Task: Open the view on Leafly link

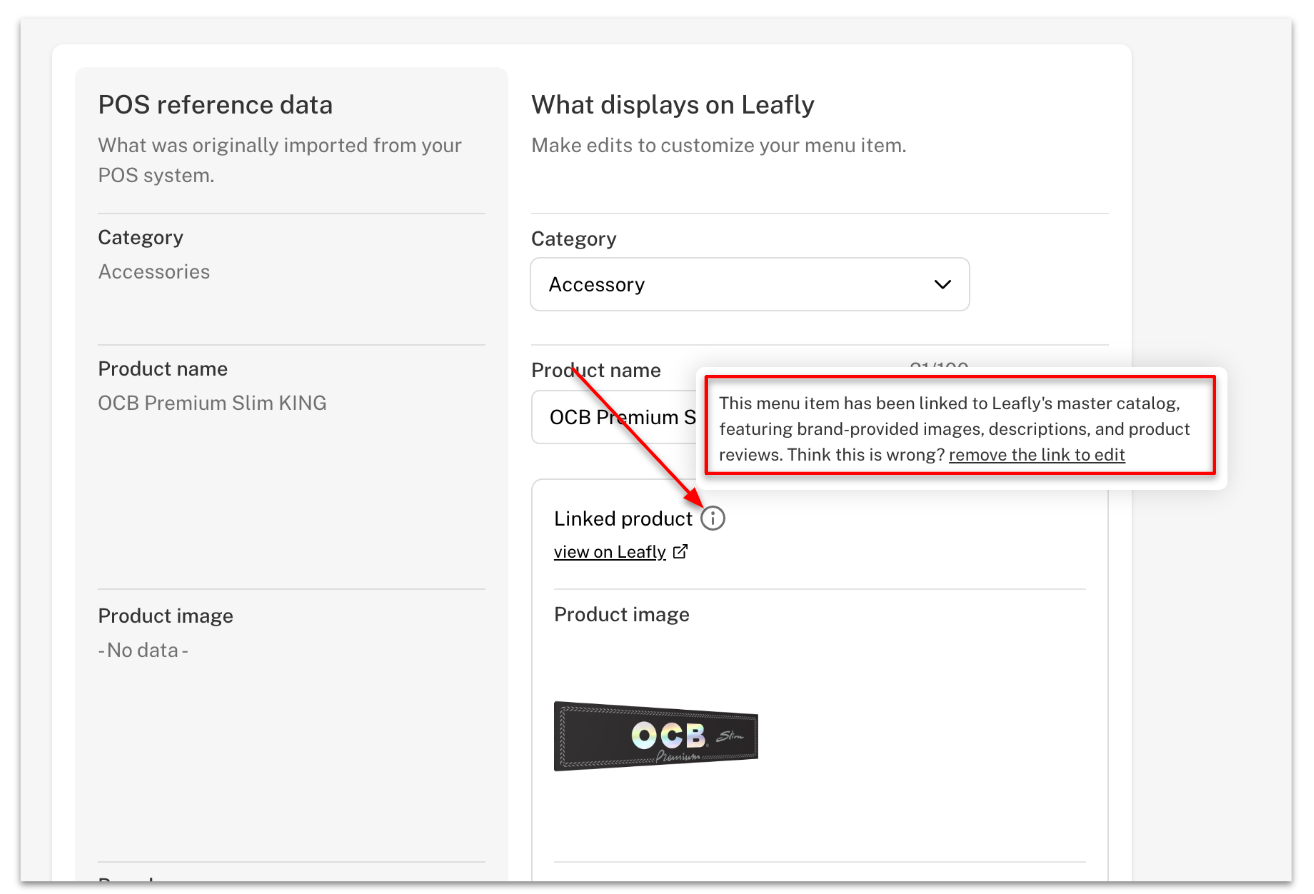Action: 610,552
